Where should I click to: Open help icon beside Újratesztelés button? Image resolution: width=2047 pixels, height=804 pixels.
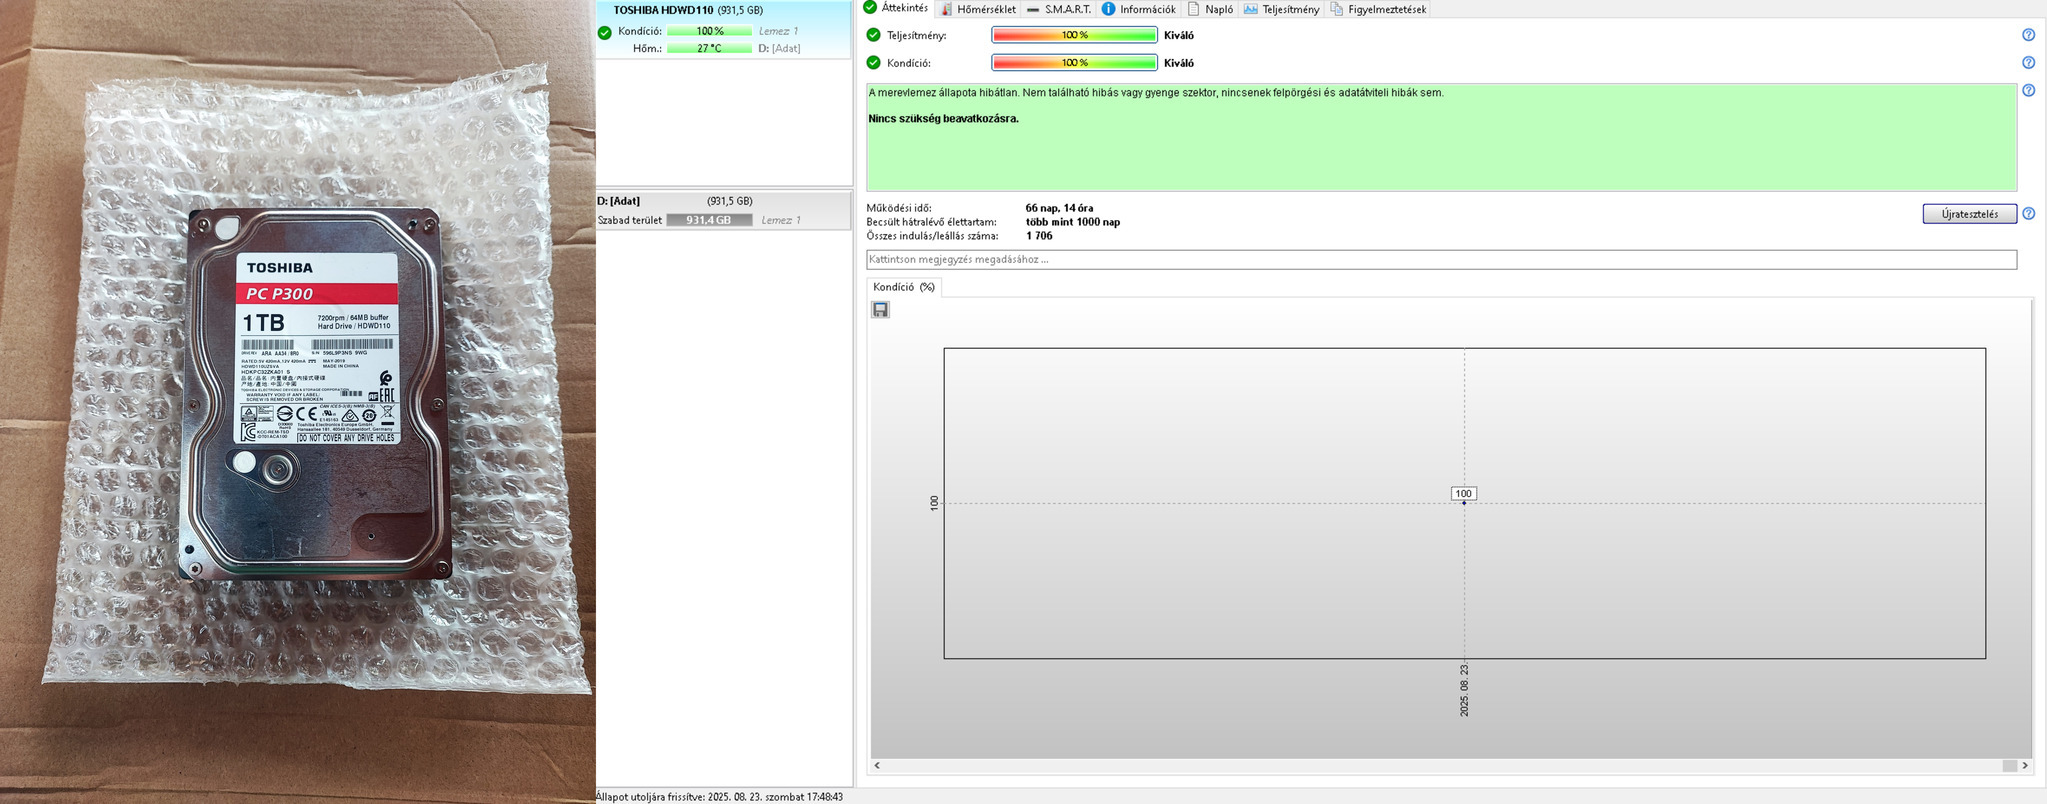(2028, 214)
